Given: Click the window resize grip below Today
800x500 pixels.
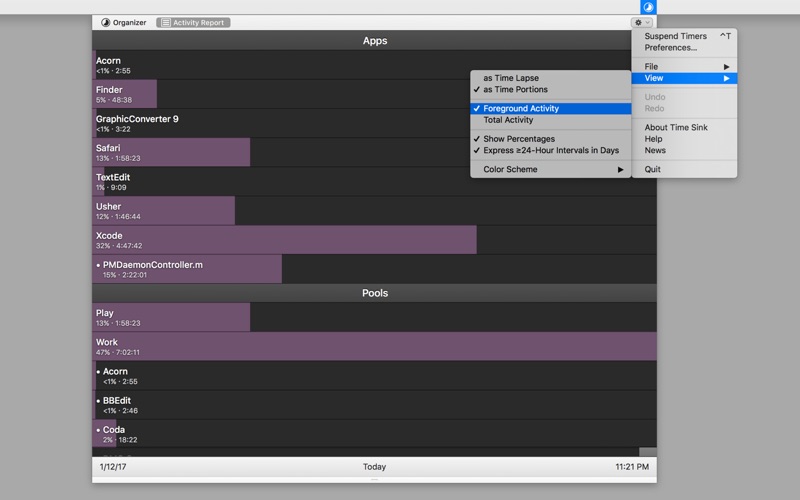Looking at the screenshot, I should [374, 480].
